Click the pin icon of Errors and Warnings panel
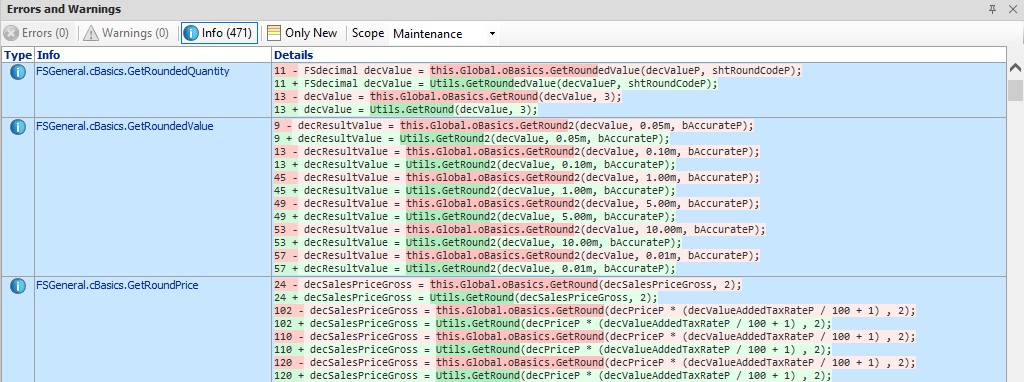The width and height of the screenshot is (1024, 382). click(993, 9)
